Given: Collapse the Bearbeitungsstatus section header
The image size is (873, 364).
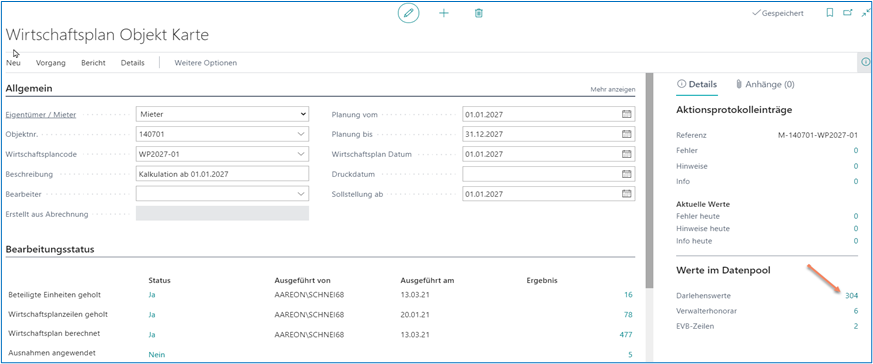Looking at the screenshot, I should coord(50,249).
